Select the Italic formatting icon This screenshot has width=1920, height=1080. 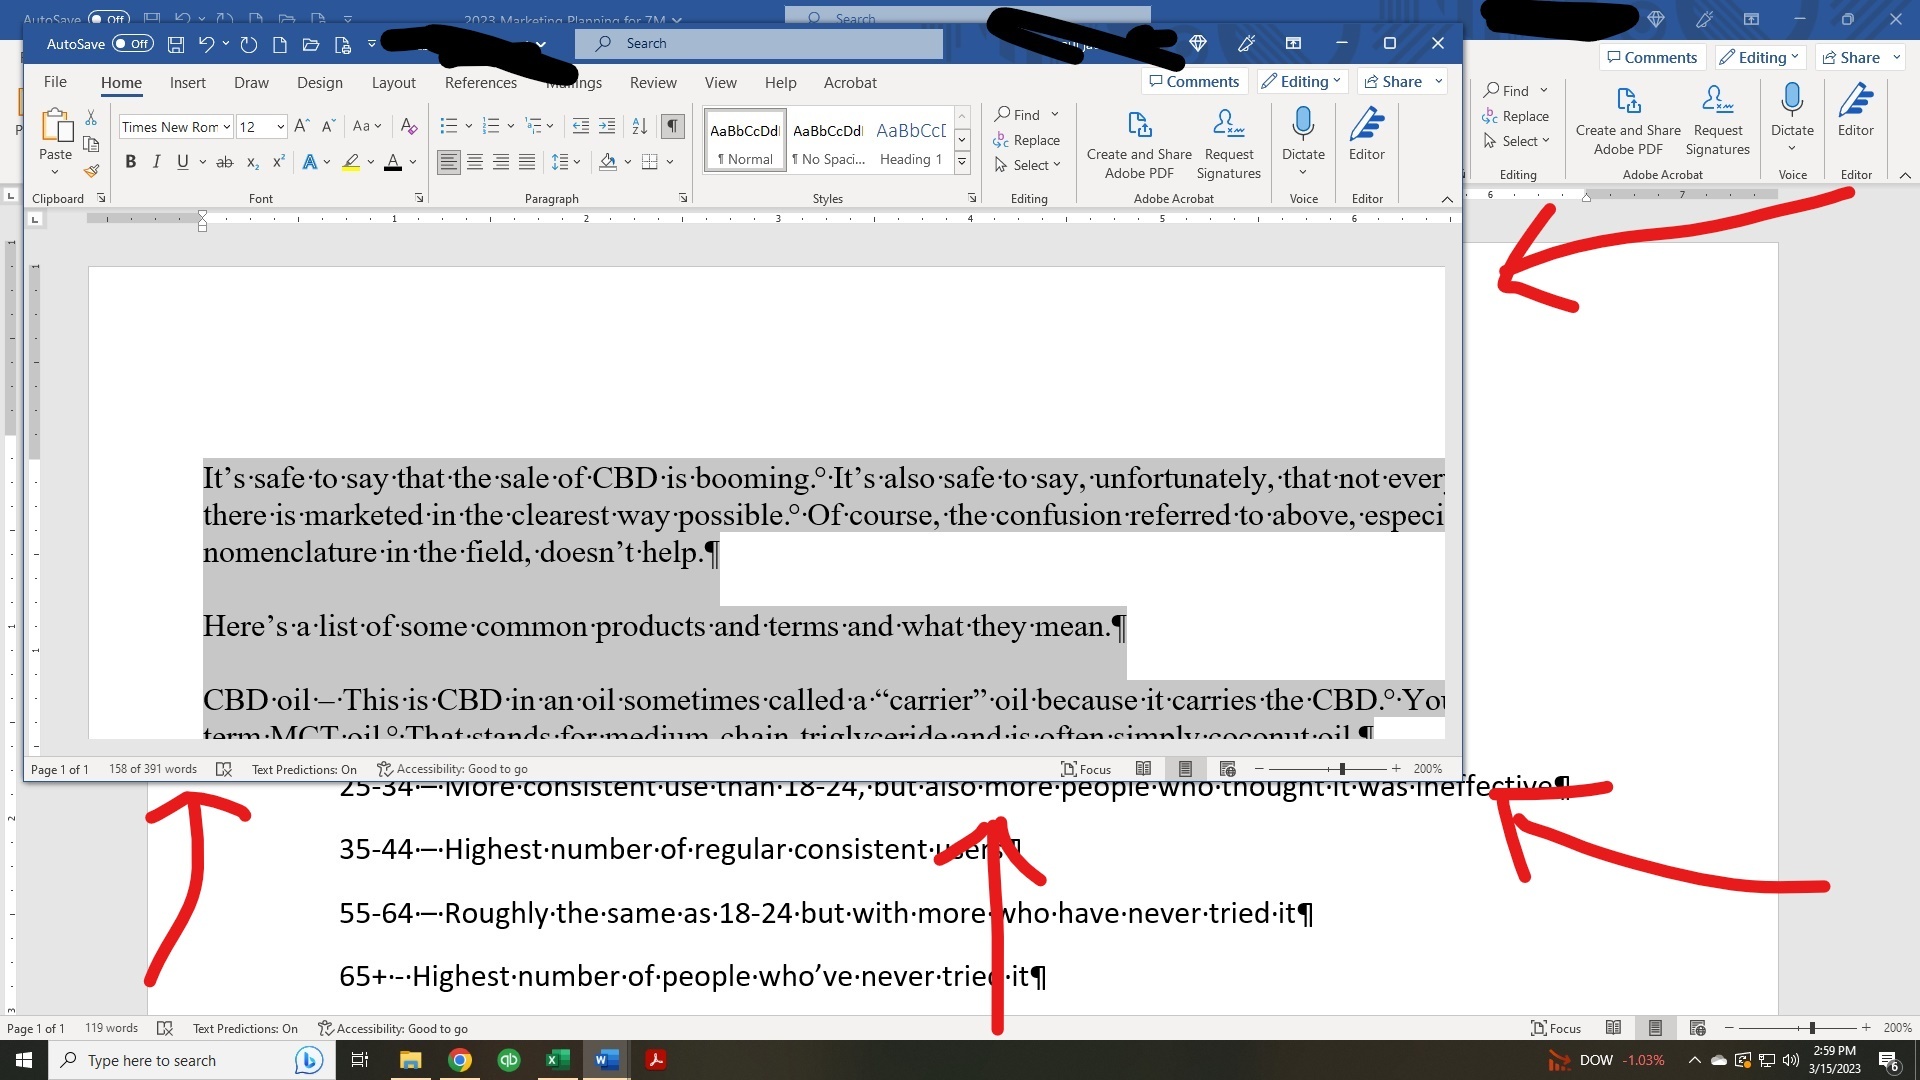pos(157,161)
